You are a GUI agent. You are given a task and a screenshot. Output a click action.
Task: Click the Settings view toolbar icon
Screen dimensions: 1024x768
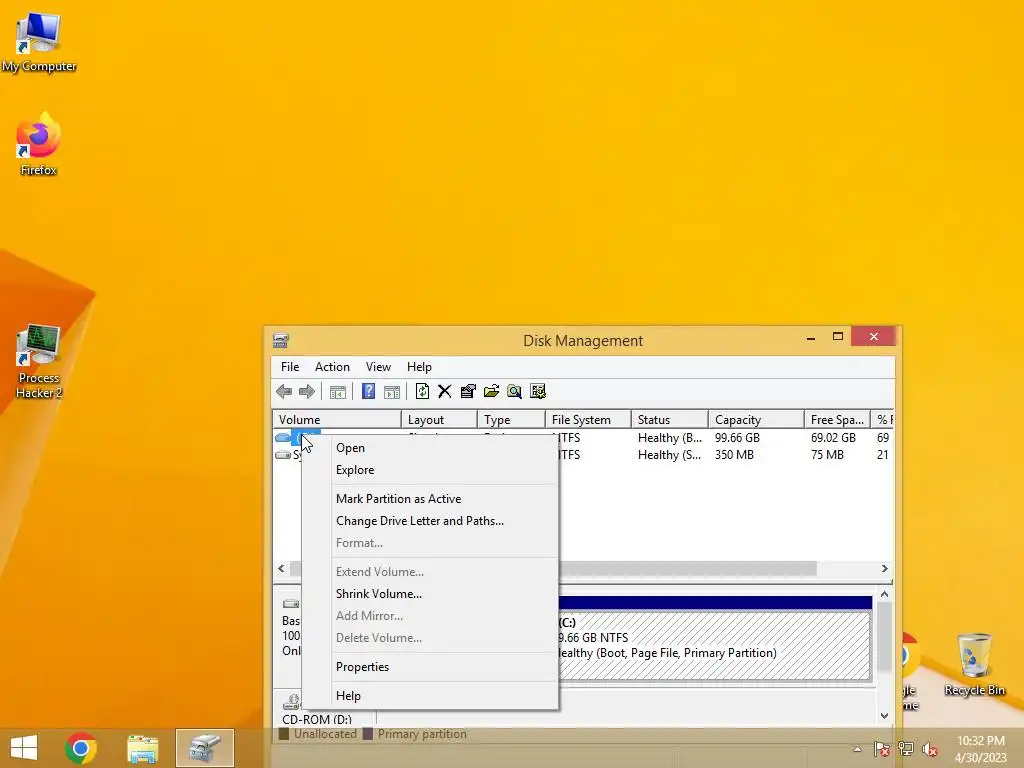[x=538, y=391]
